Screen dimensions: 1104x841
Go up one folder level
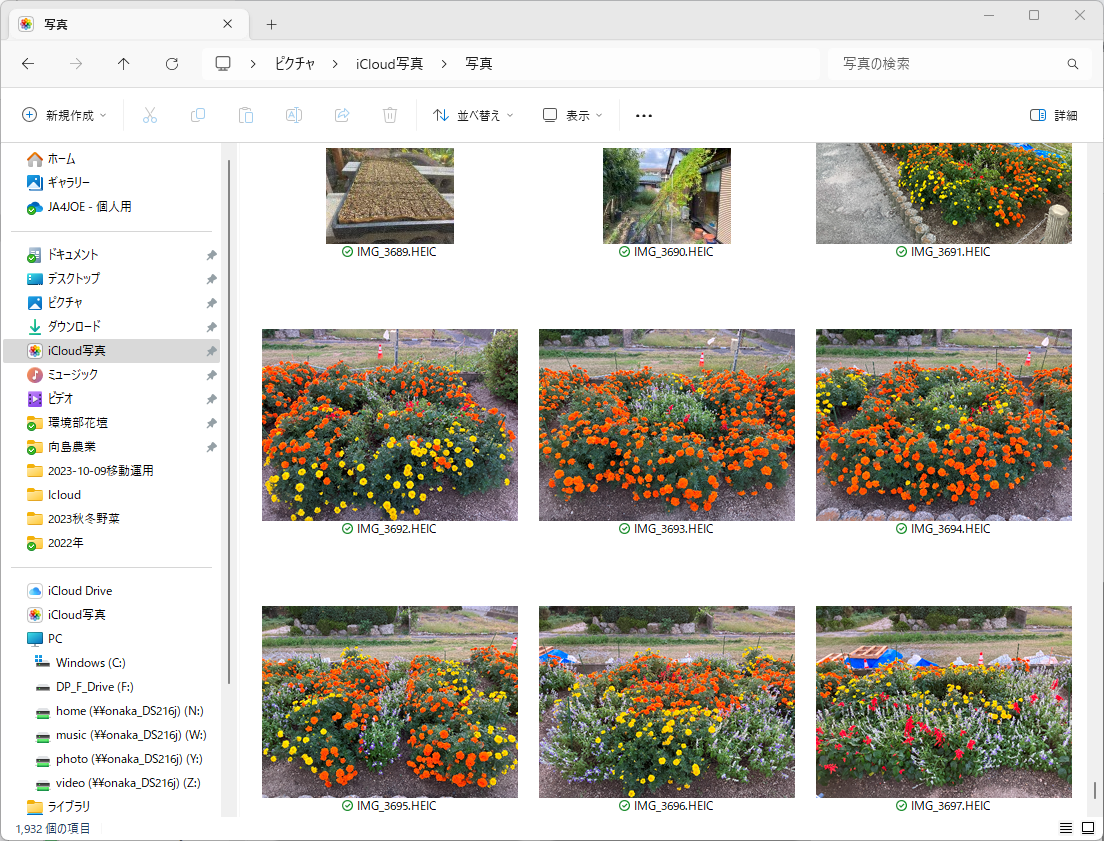124,64
